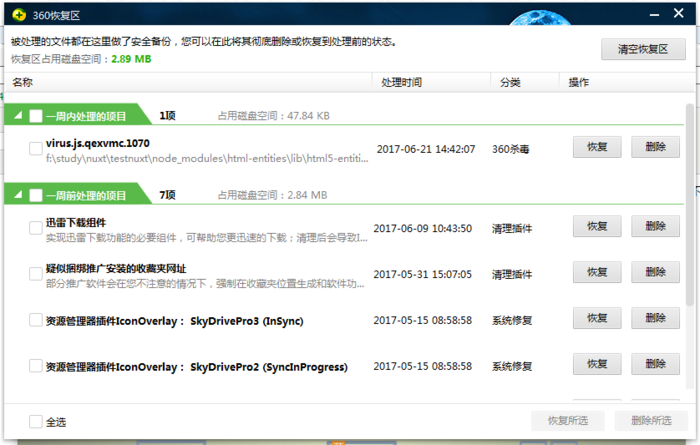Check the 一周前处理的项目 group checkbox
Image resolution: width=700 pixels, height=445 pixels.
pyautogui.click(x=36, y=195)
